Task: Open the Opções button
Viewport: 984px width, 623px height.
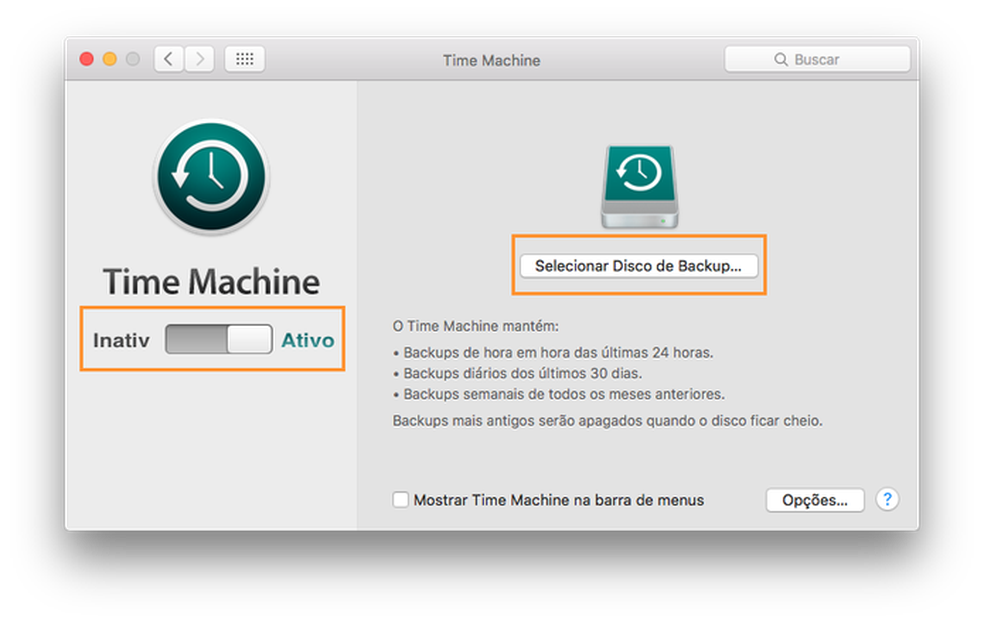Action: coord(815,500)
